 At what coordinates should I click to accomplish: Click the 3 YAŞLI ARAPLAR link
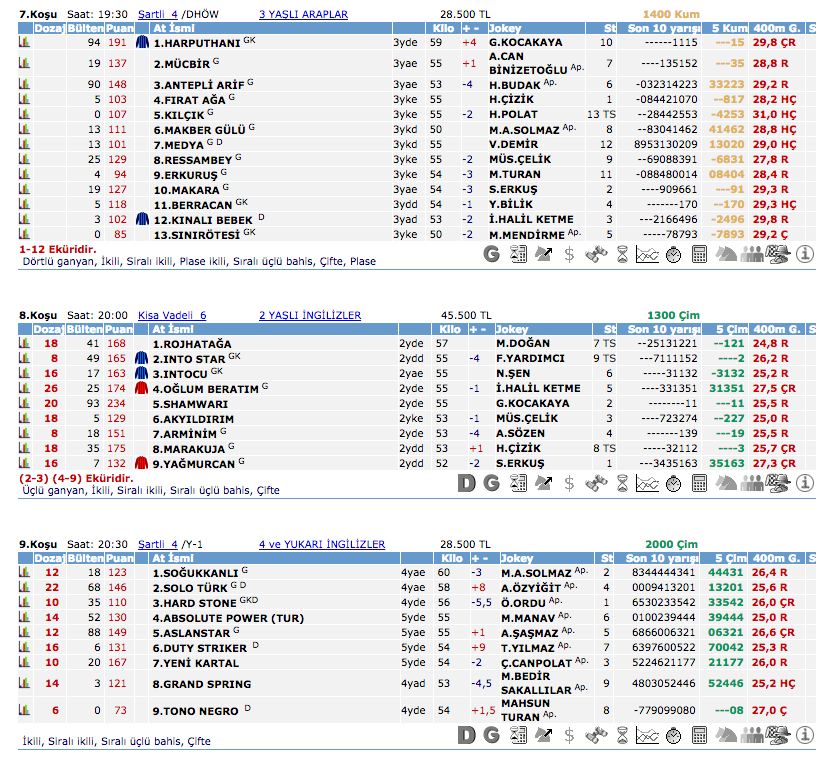pyautogui.click(x=303, y=14)
